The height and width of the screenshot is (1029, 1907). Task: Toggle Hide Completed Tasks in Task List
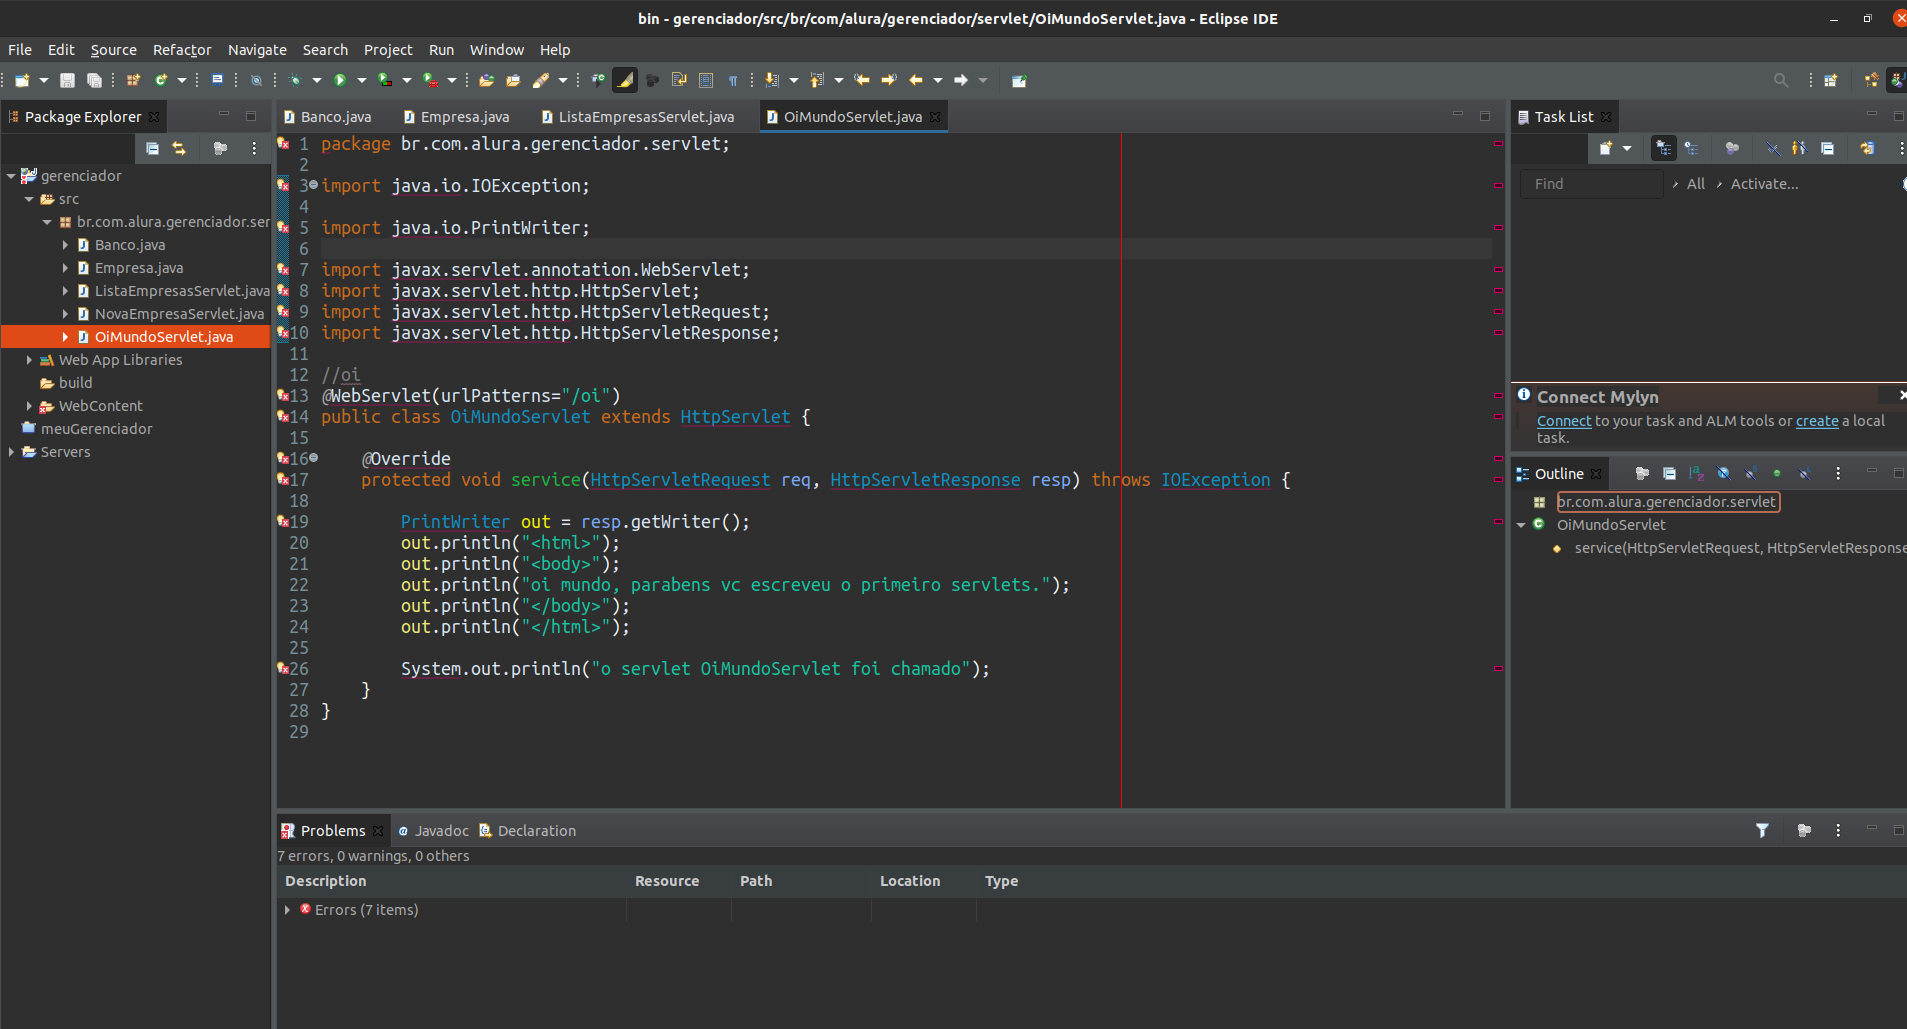tap(1772, 148)
